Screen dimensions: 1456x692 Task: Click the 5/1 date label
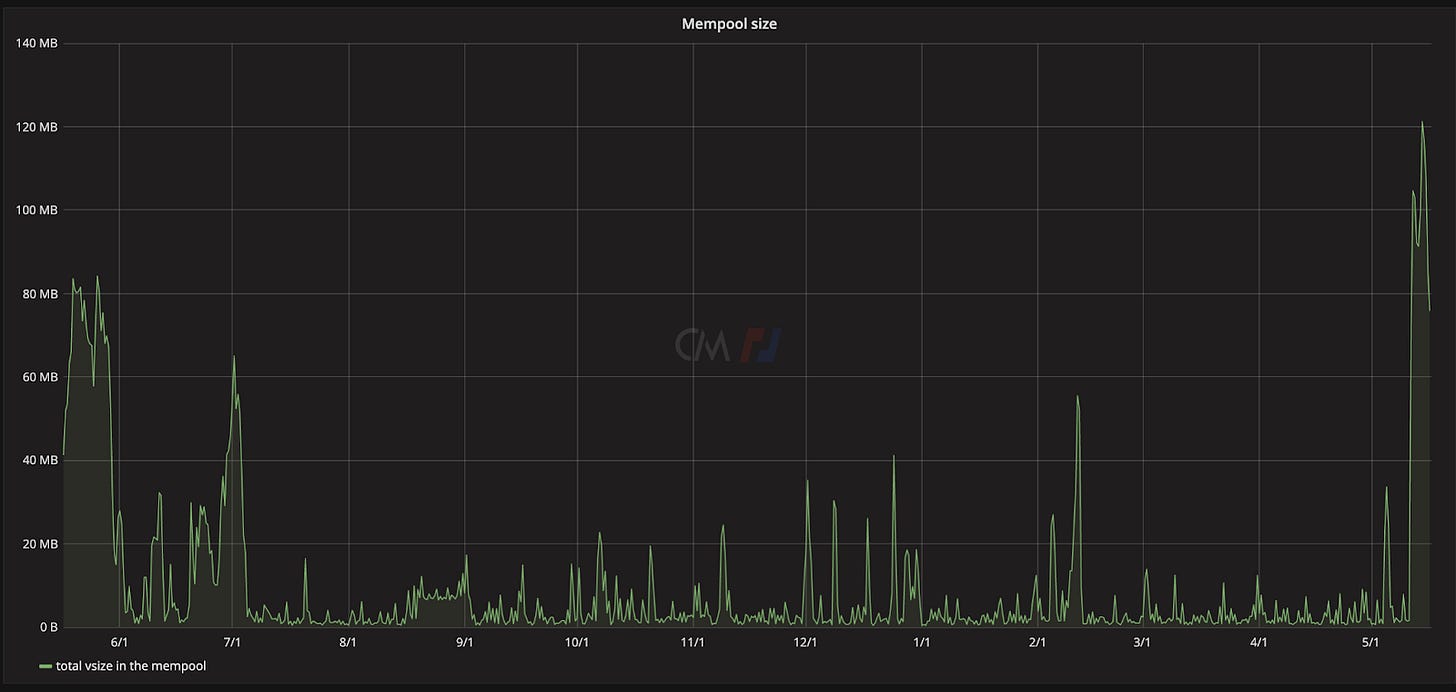pyautogui.click(x=1371, y=642)
